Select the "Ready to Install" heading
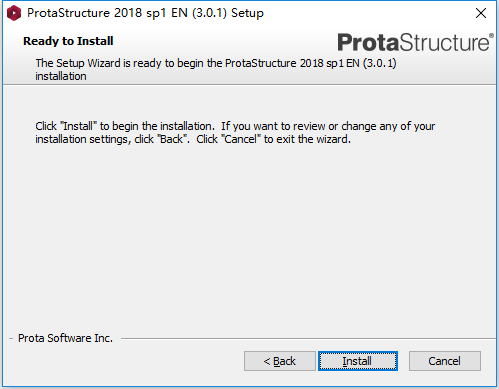 [x=68, y=41]
